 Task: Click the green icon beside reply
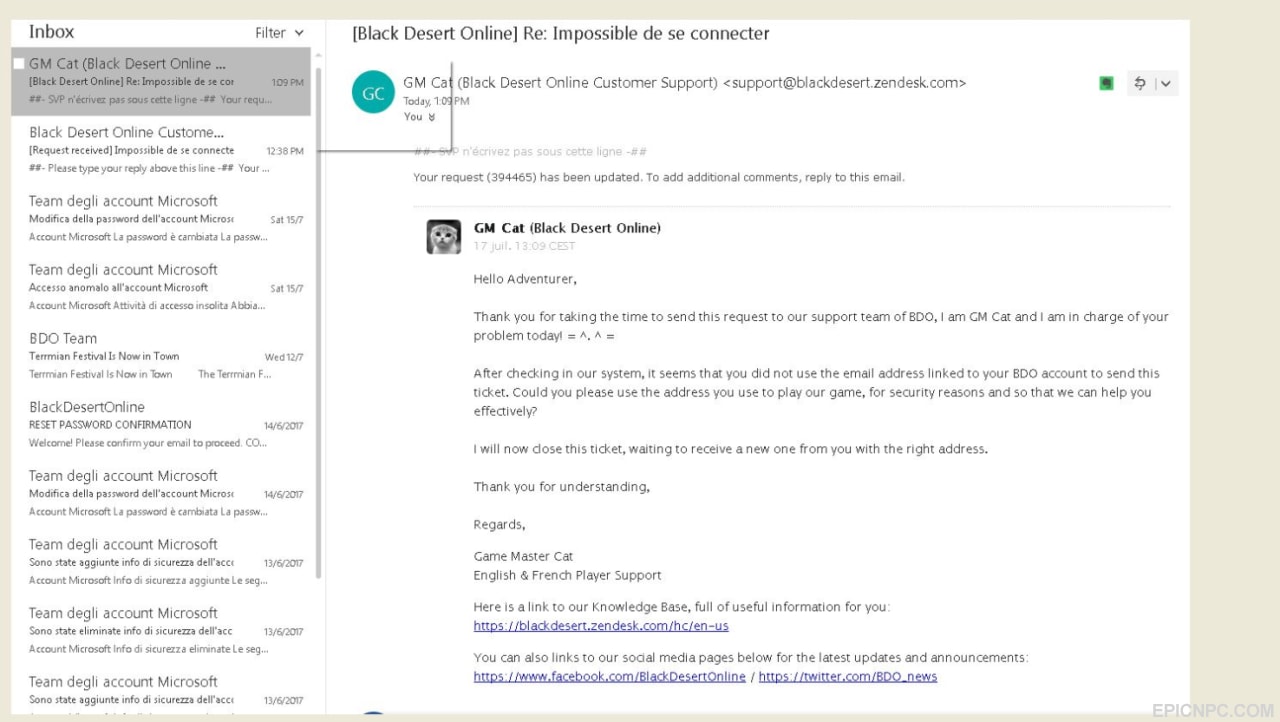[1106, 83]
